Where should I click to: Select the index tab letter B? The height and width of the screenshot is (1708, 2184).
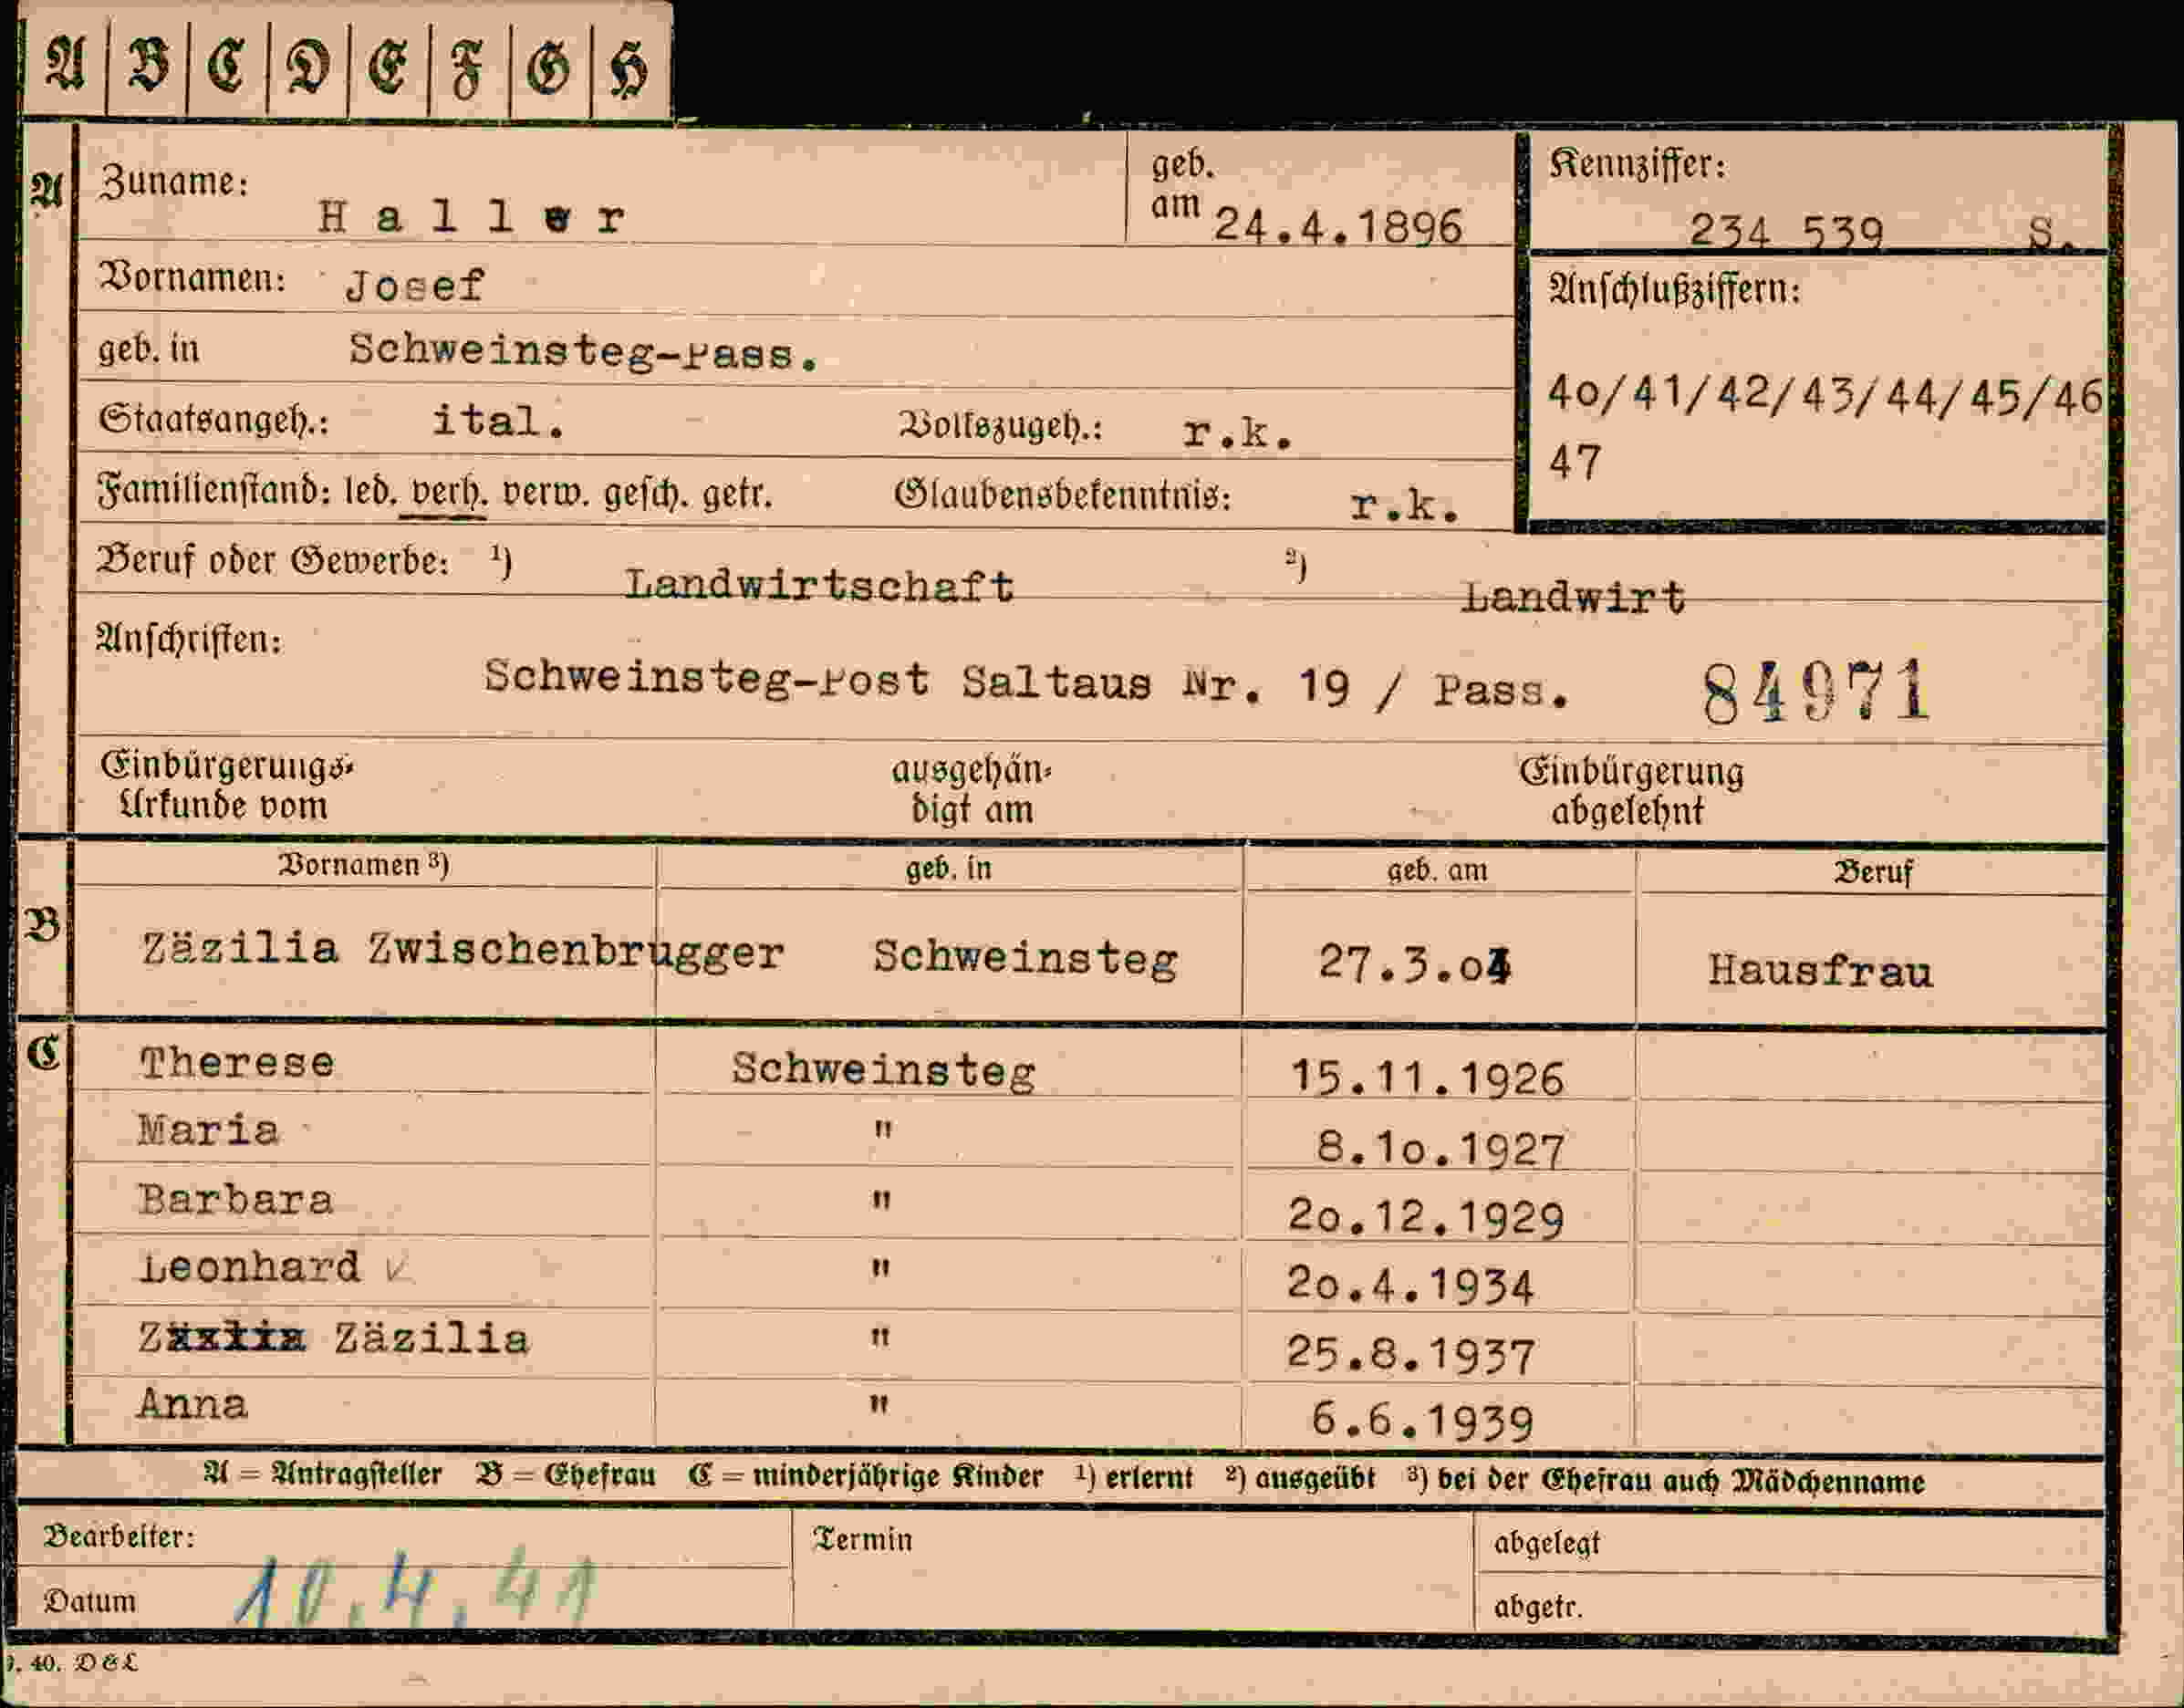coord(148,66)
